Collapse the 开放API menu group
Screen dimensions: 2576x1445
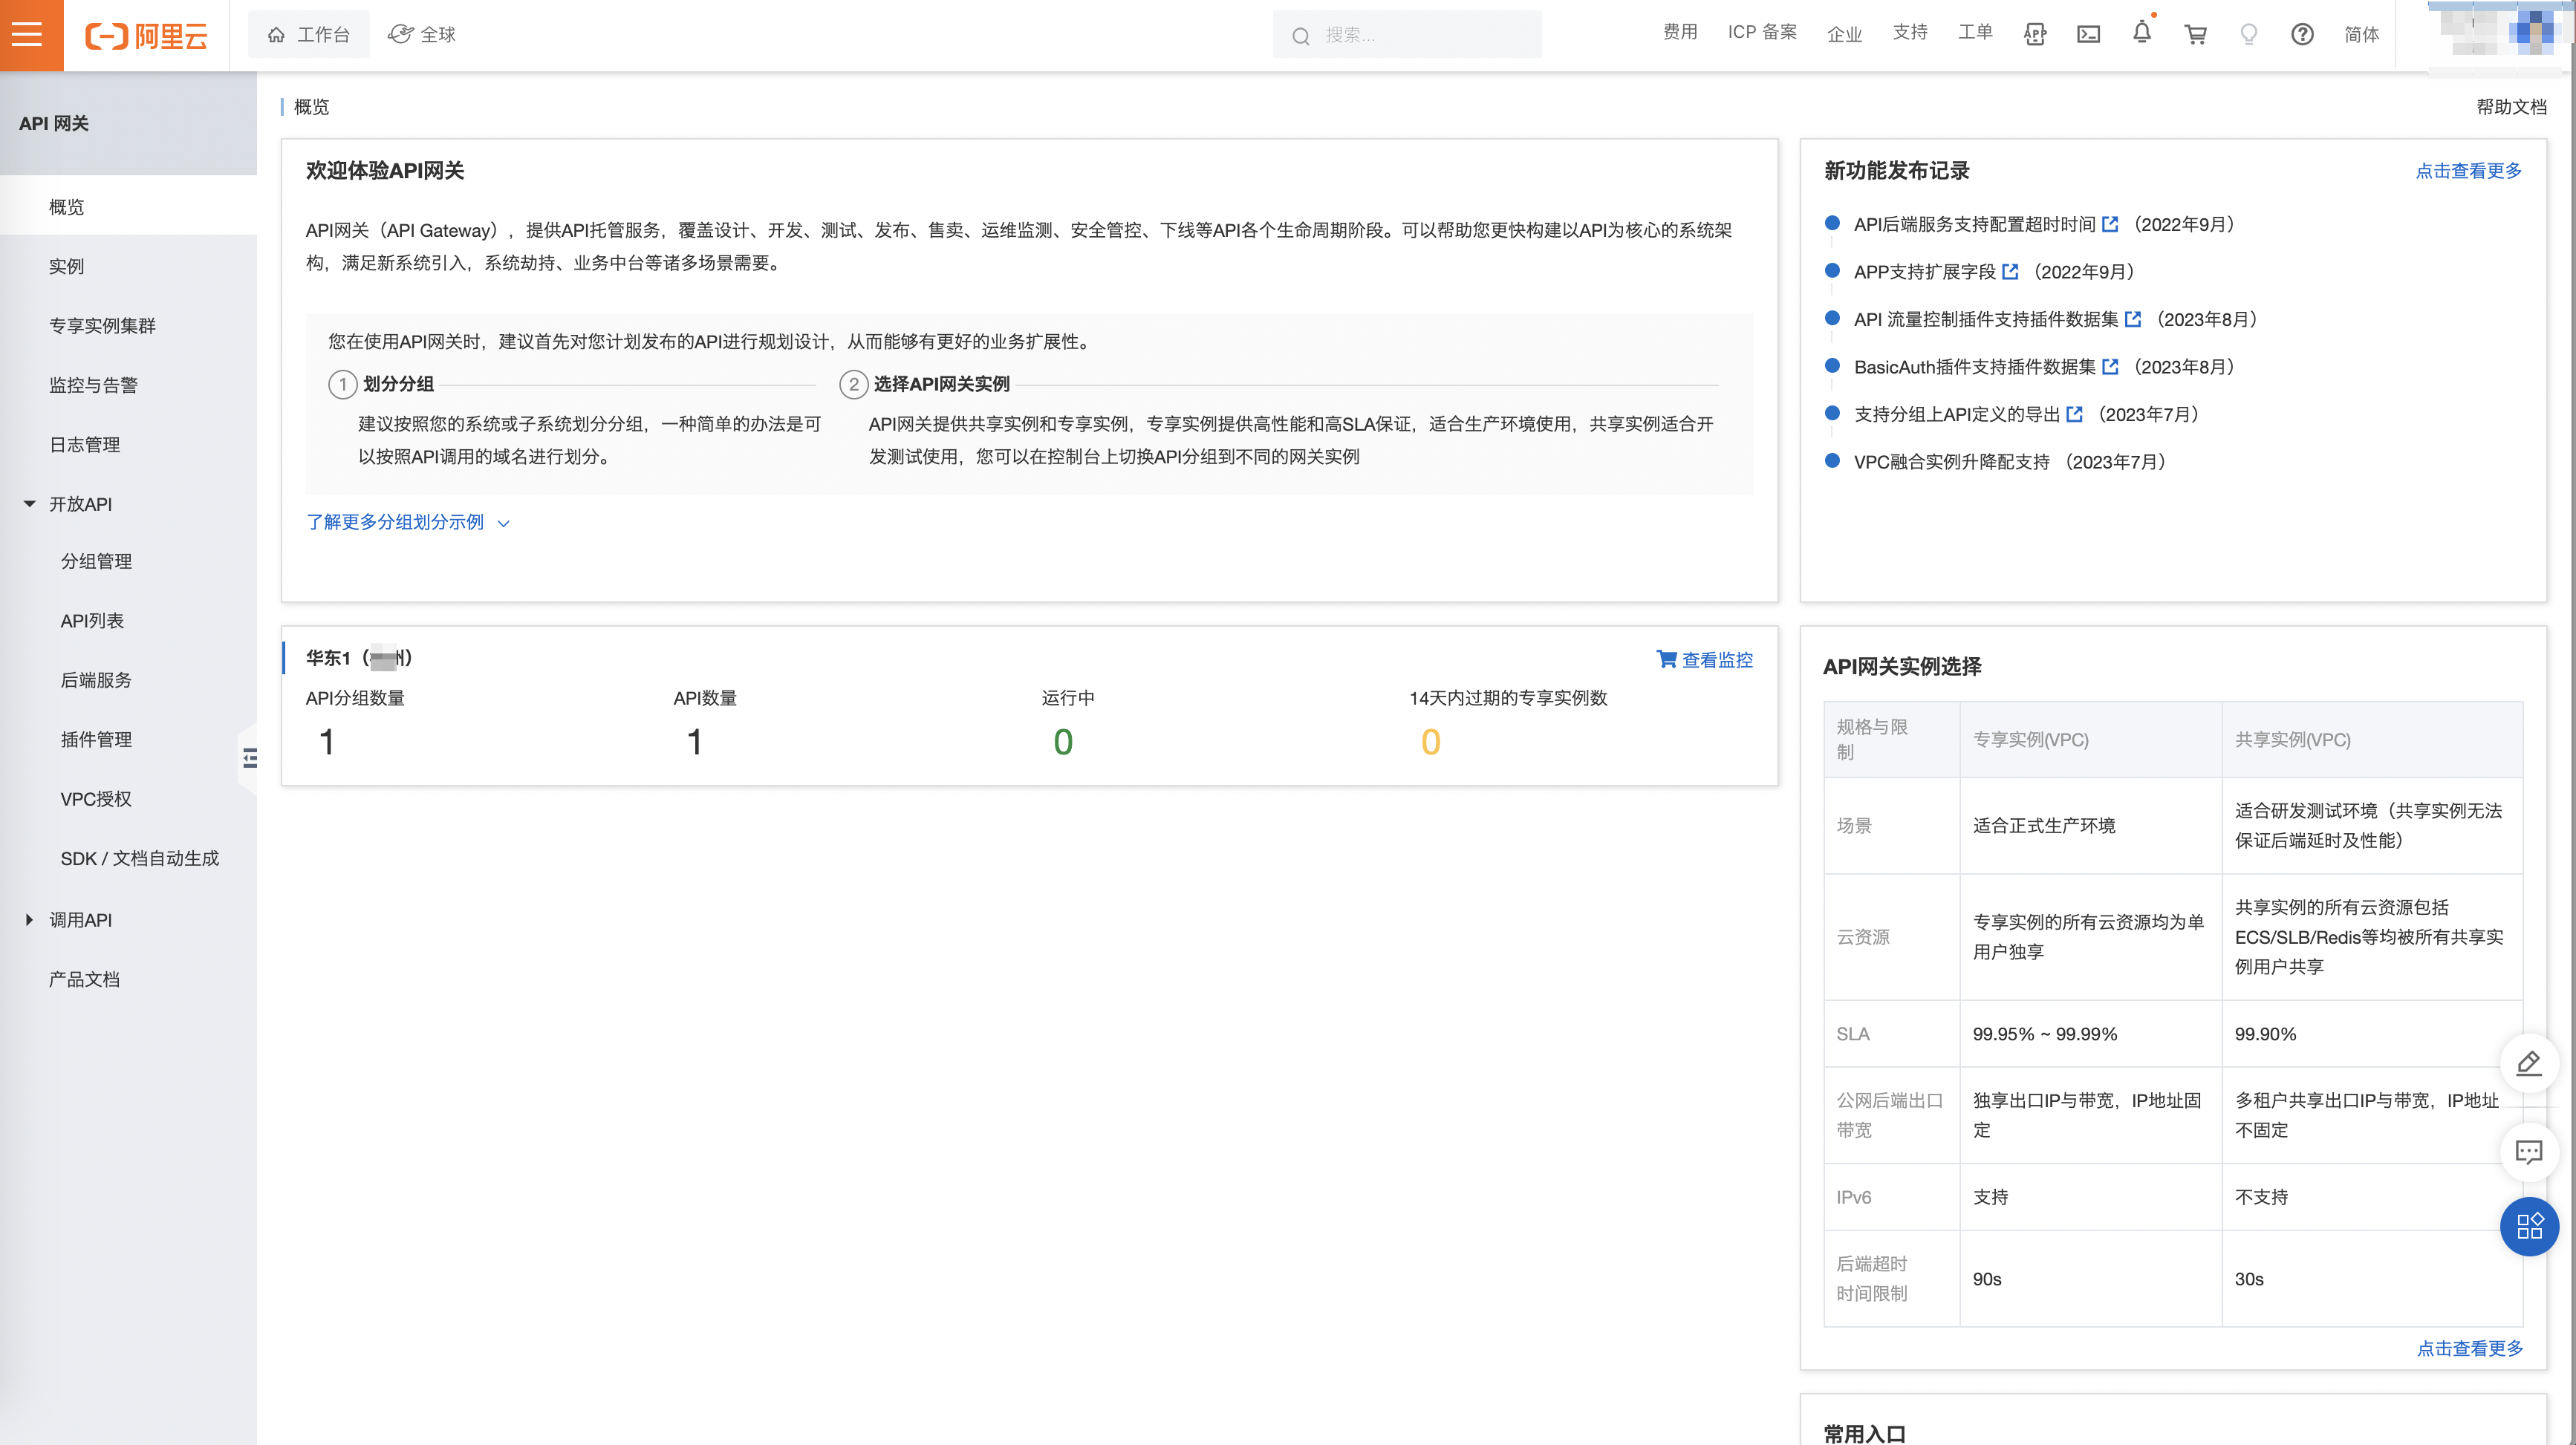pos(30,504)
